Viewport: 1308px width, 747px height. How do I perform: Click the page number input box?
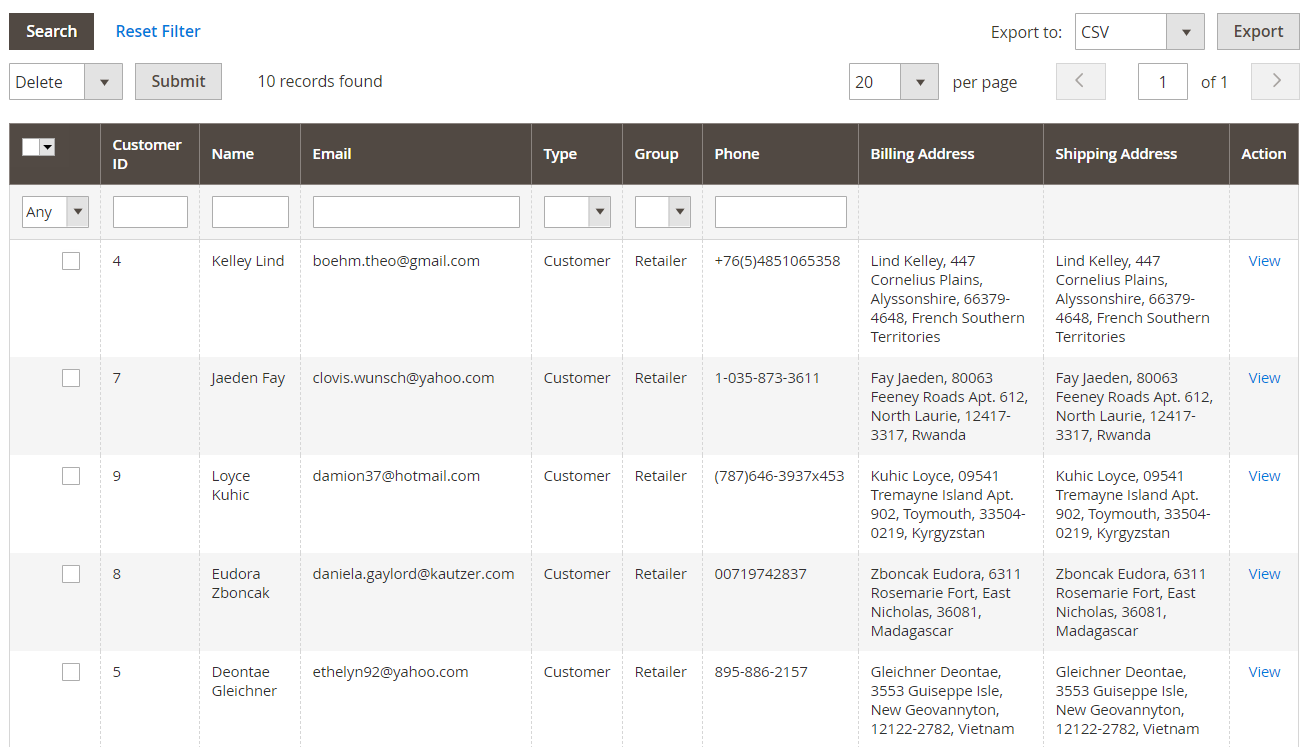tap(1162, 82)
